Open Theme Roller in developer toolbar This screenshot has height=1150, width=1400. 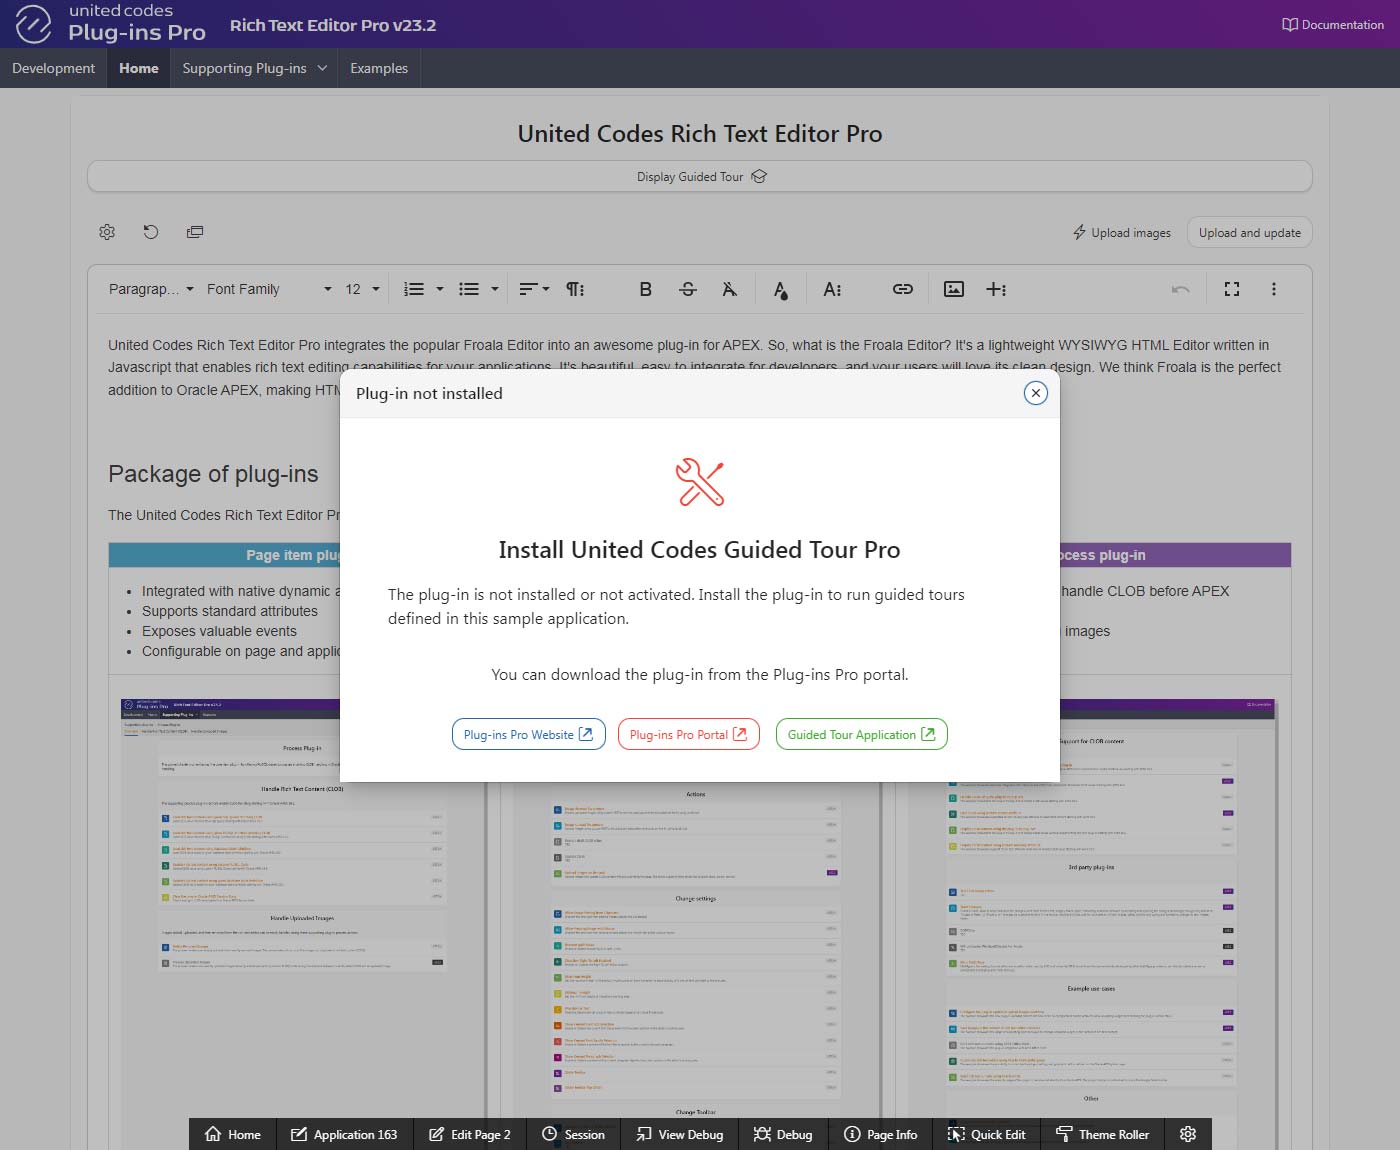1103,1134
